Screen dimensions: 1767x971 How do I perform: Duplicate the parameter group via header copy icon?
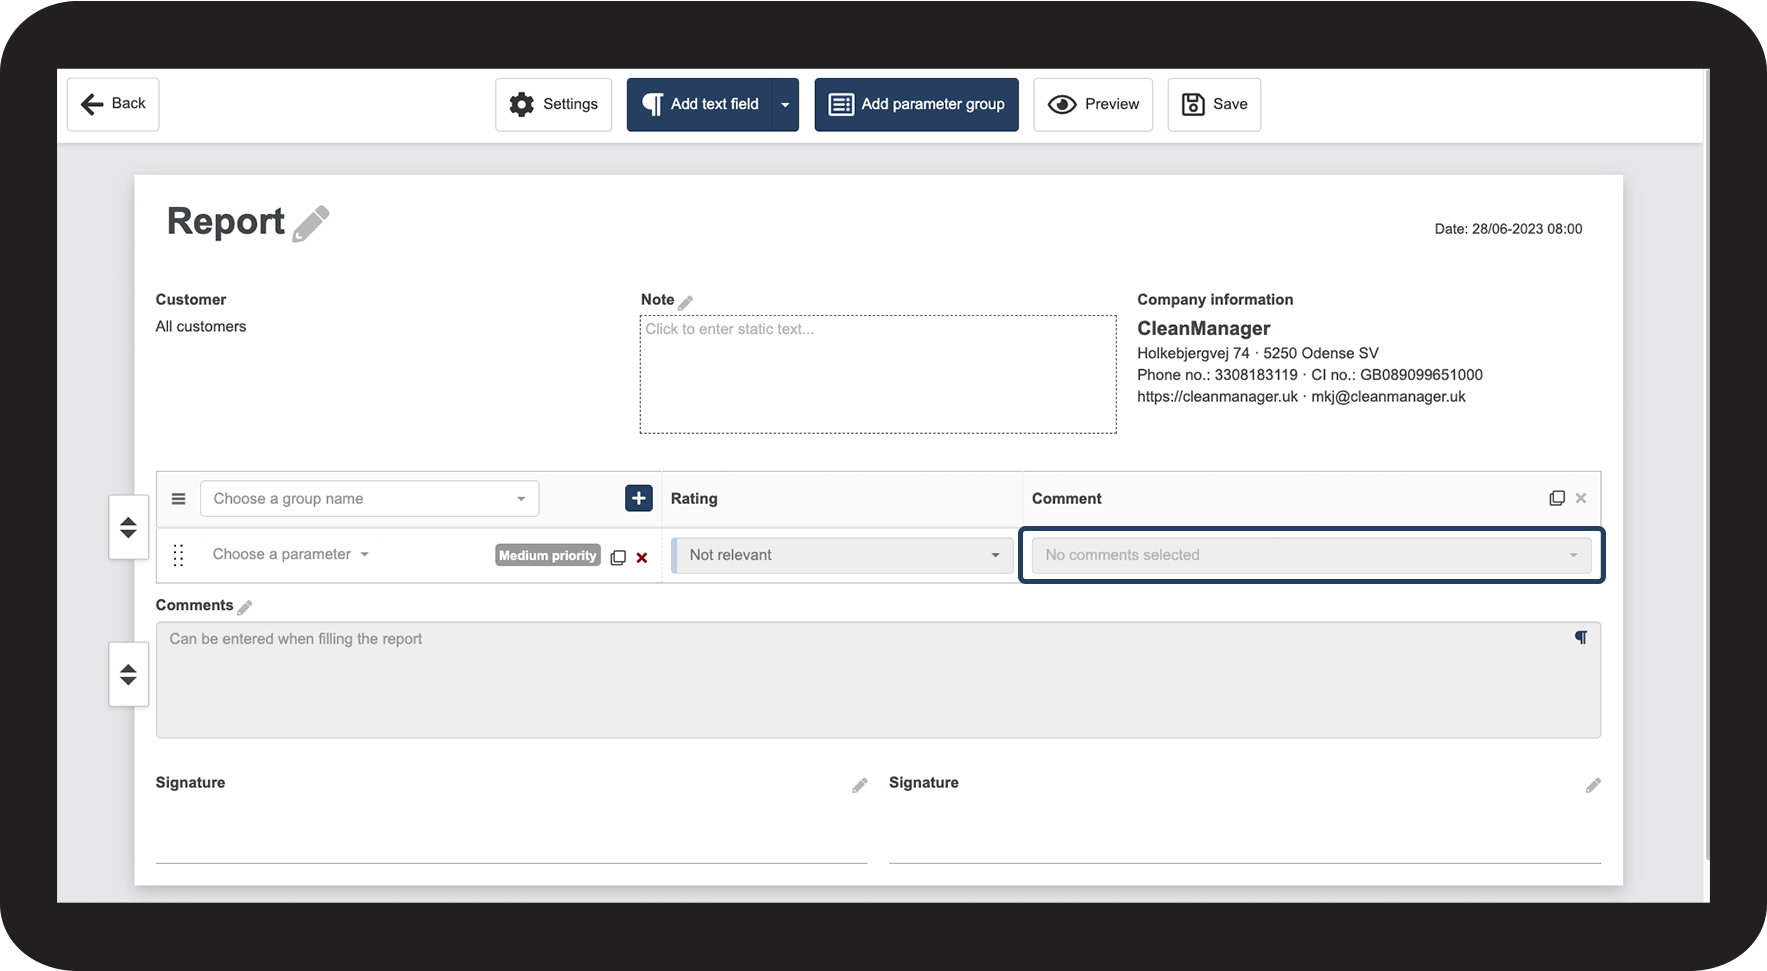pyautogui.click(x=1557, y=498)
